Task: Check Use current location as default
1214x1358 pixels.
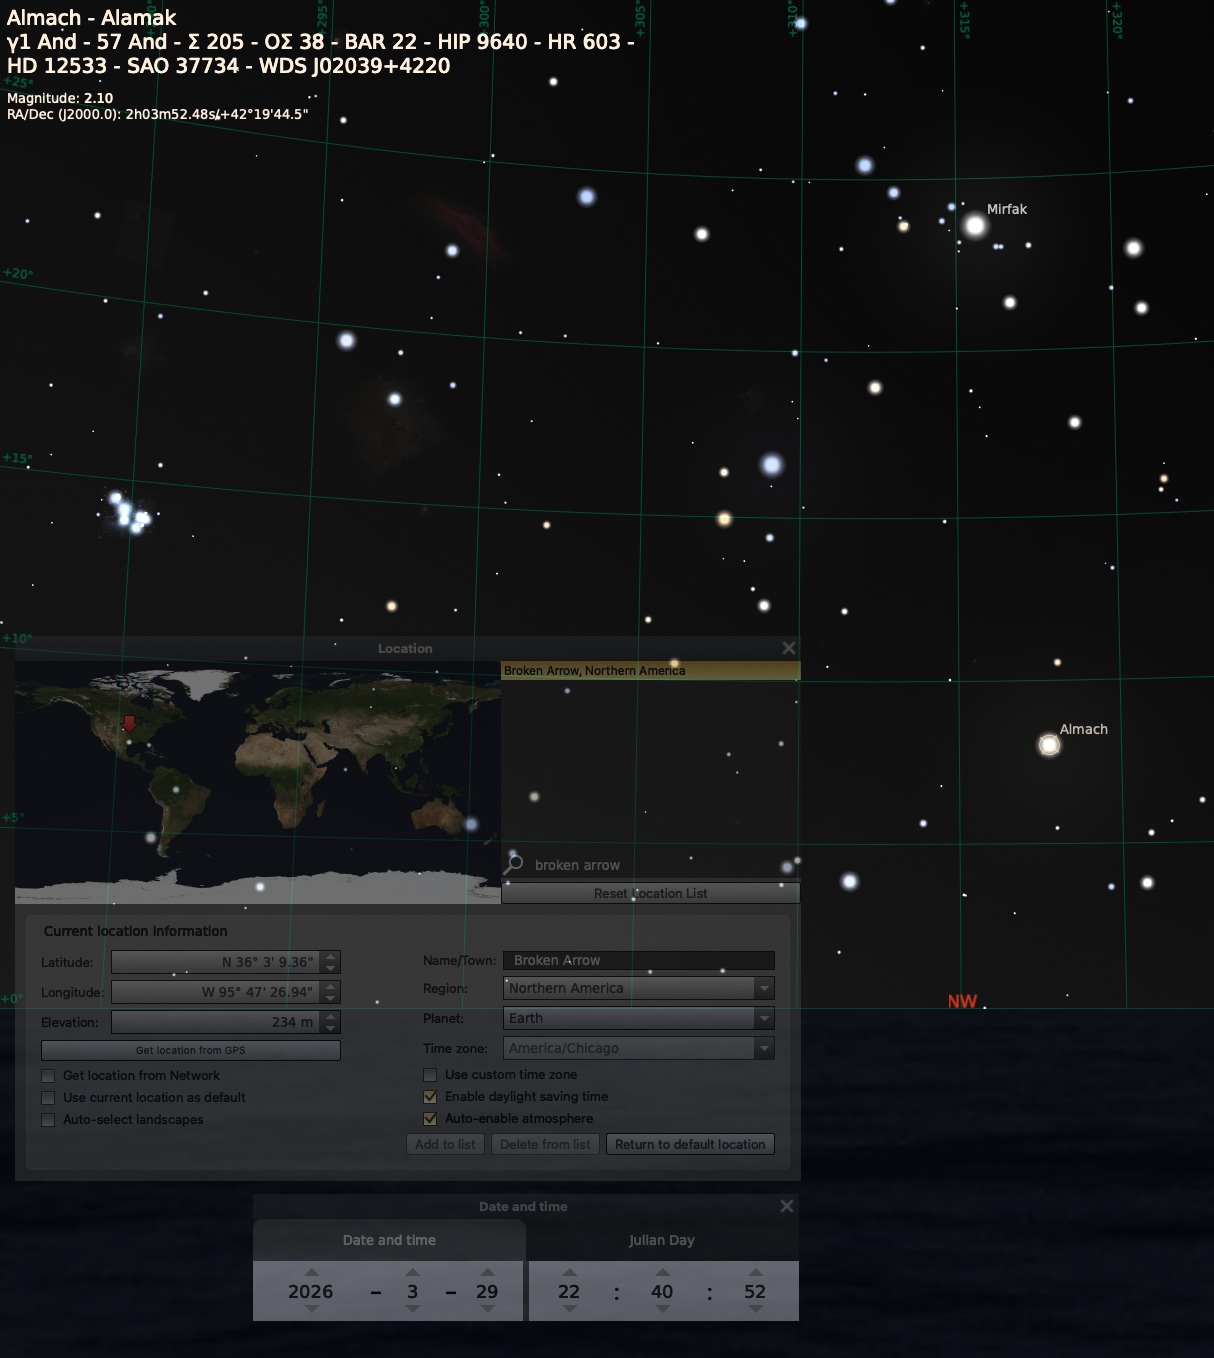Action: pos(48,1098)
